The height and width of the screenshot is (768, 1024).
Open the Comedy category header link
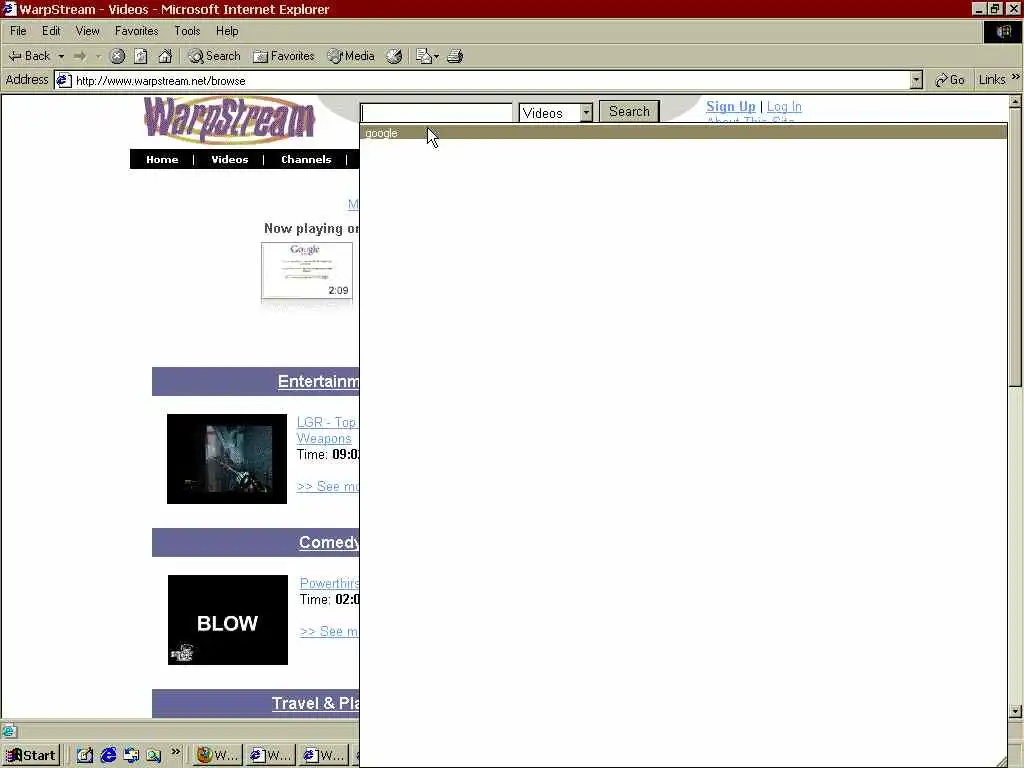click(x=328, y=542)
